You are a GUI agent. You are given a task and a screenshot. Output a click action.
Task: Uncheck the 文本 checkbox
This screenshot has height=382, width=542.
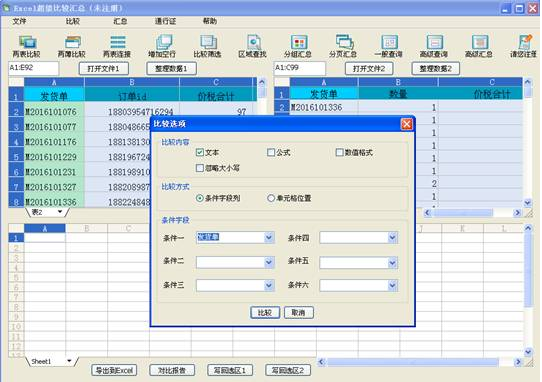click(199, 152)
